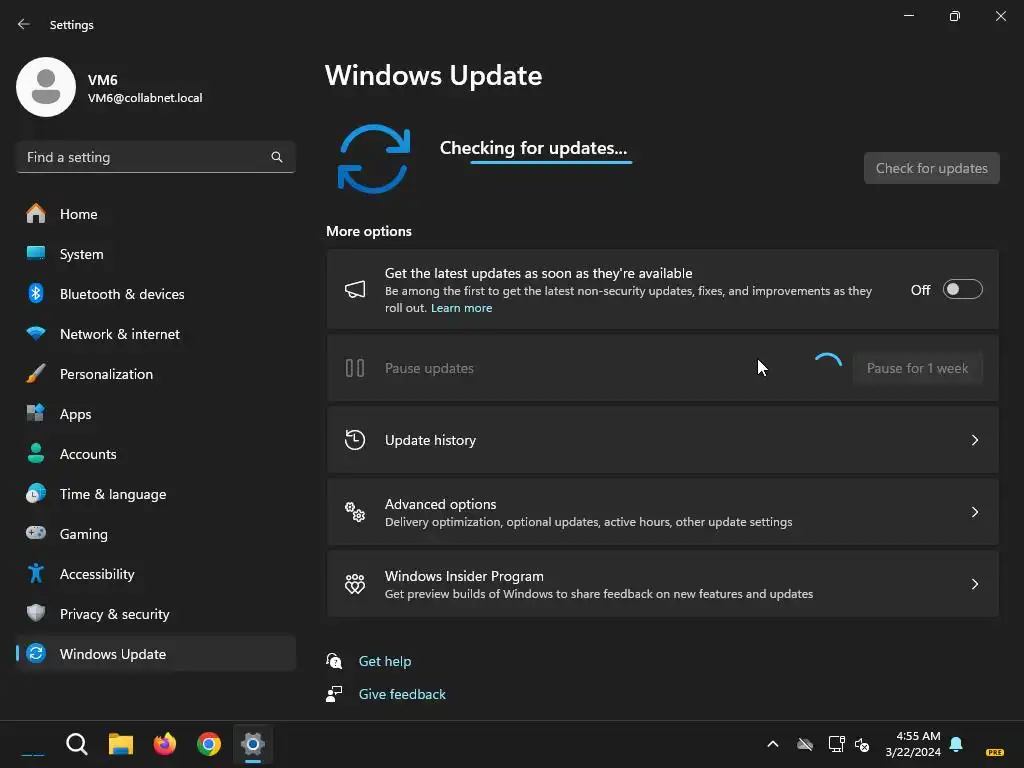Launch Google Chrome from the taskbar

coord(209,744)
